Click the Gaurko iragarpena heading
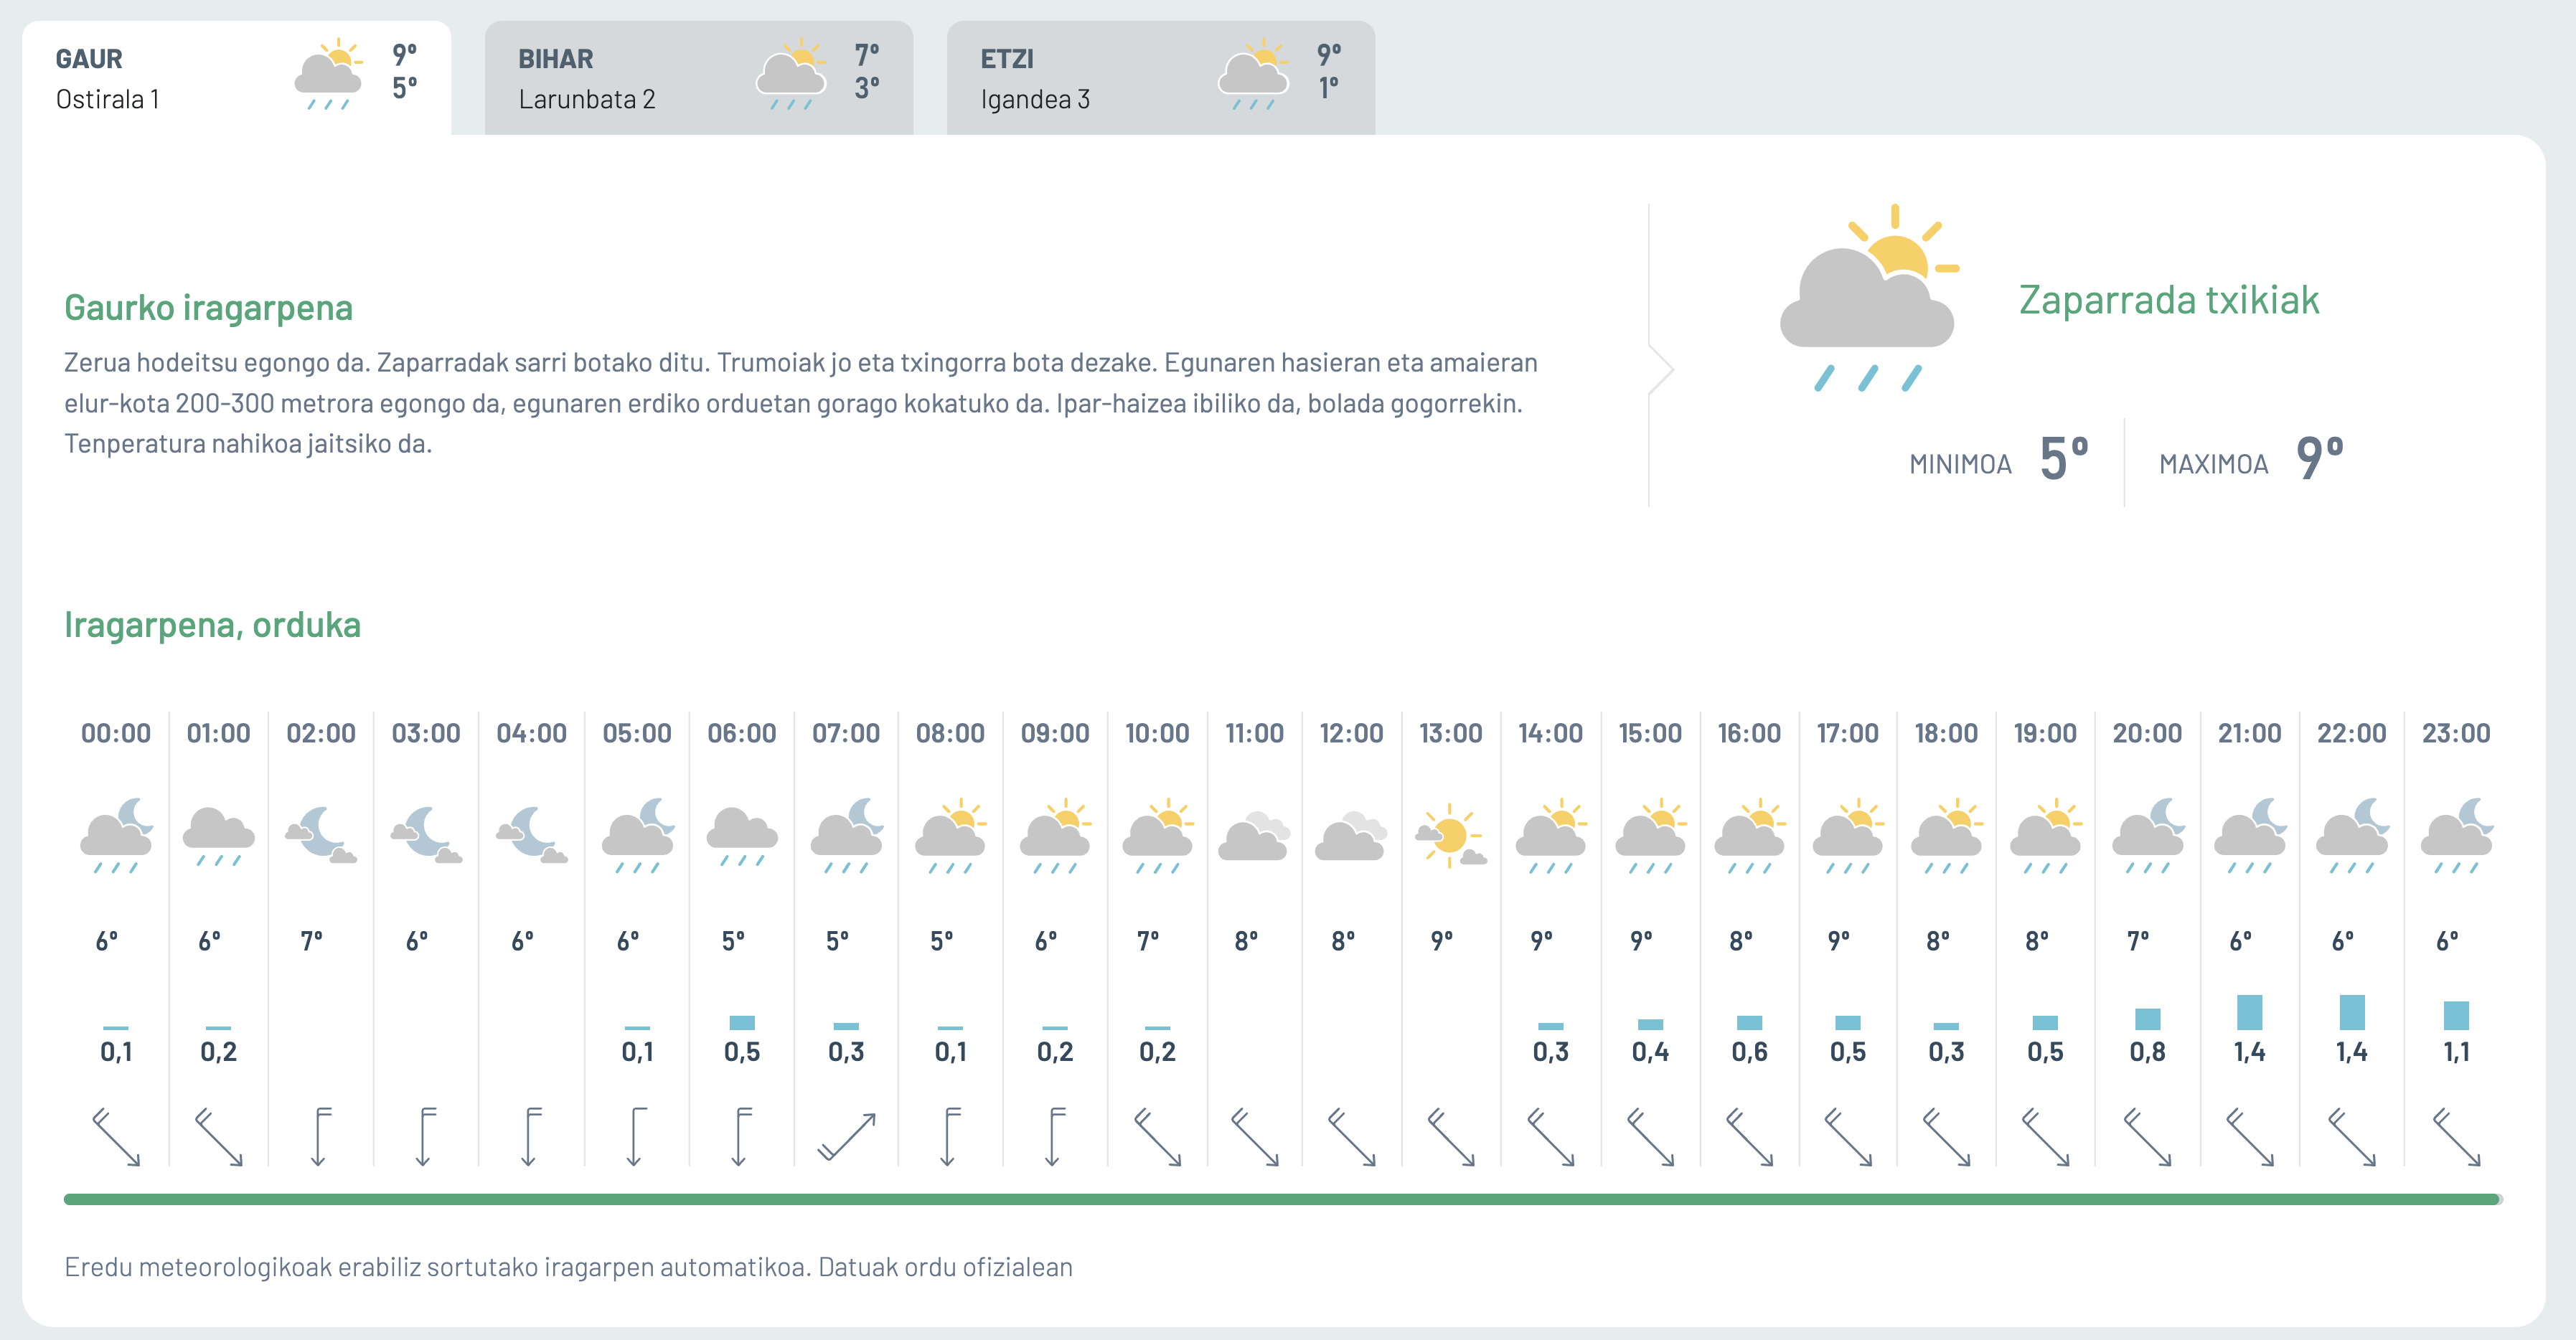This screenshot has height=1340, width=2576. coord(208,308)
